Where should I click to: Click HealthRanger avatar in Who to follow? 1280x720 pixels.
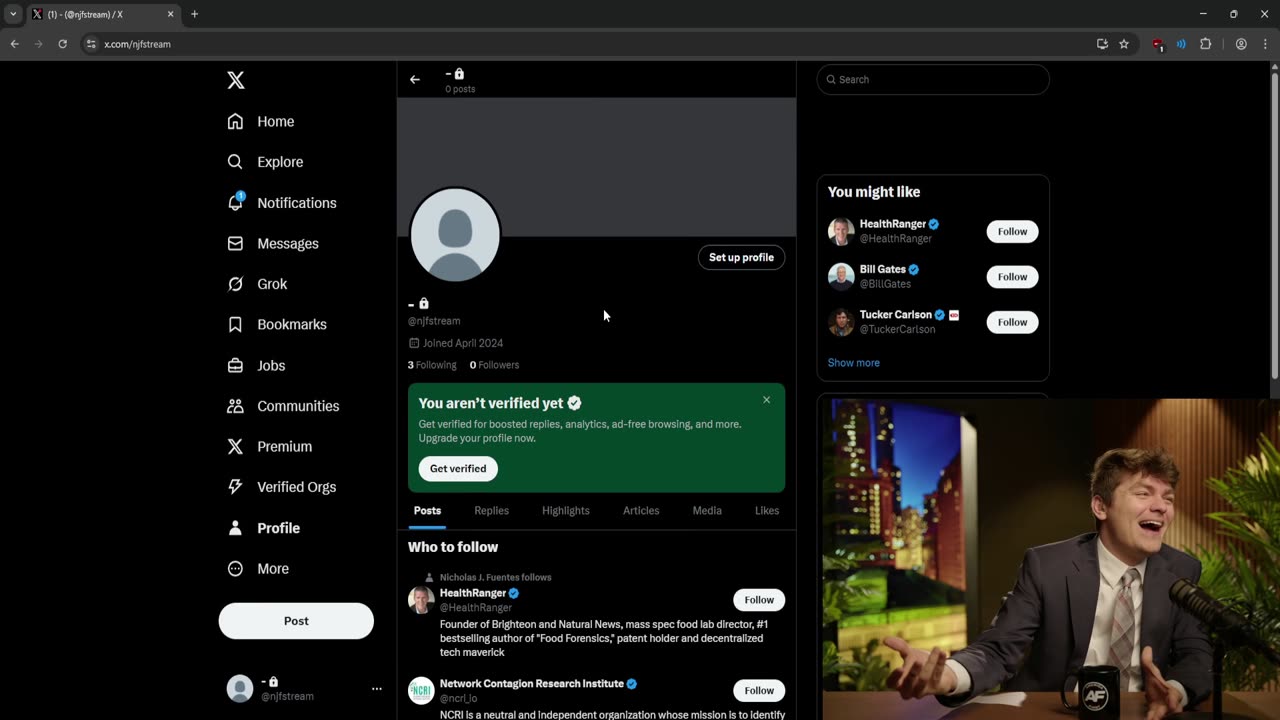(x=422, y=600)
